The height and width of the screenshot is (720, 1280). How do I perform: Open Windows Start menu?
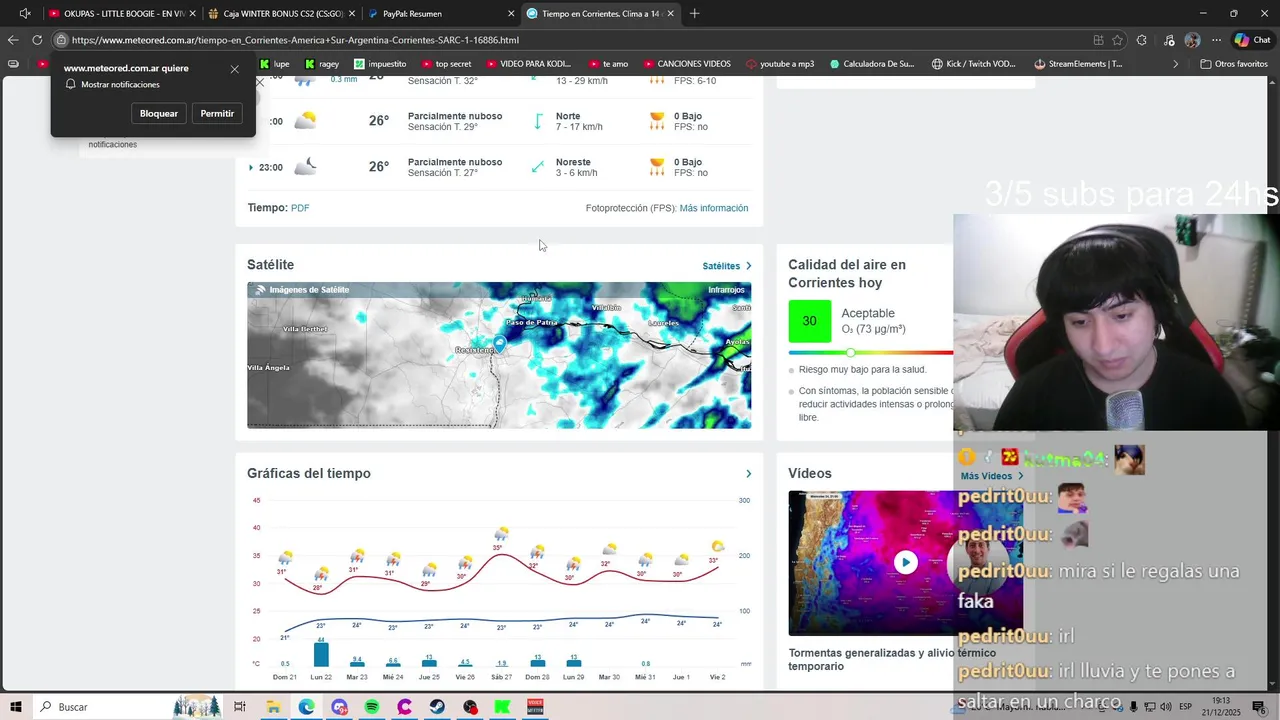point(16,707)
